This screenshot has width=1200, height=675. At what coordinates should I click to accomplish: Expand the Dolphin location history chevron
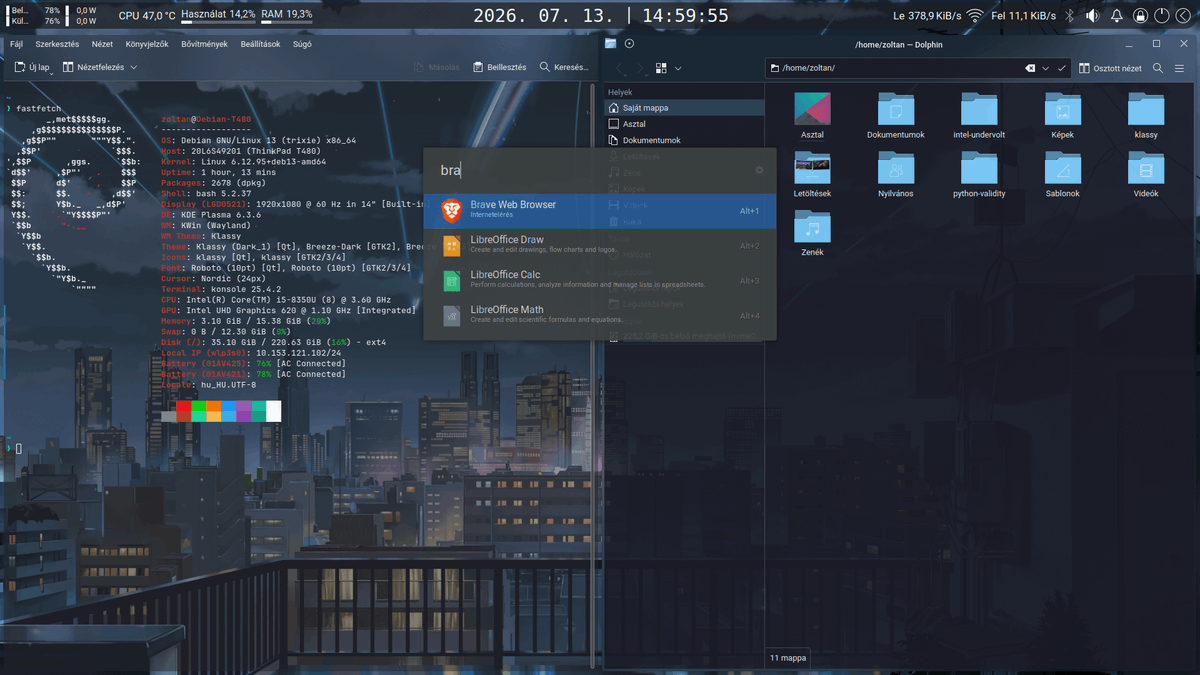point(1046,68)
